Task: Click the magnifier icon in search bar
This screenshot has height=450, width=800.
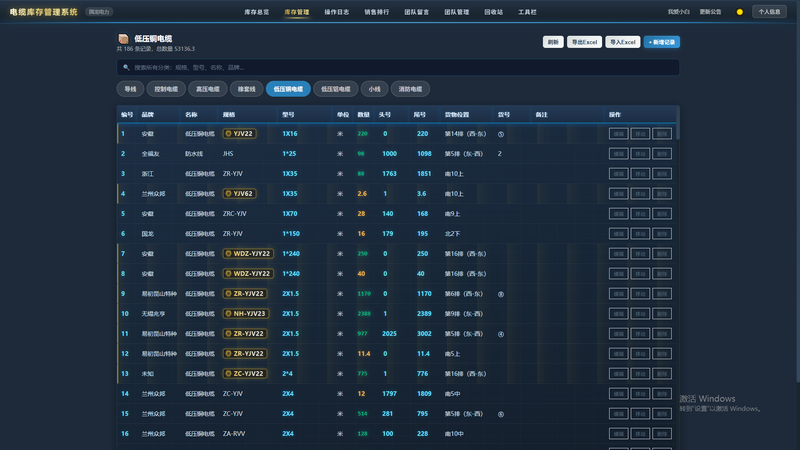Action: click(x=126, y=67)
